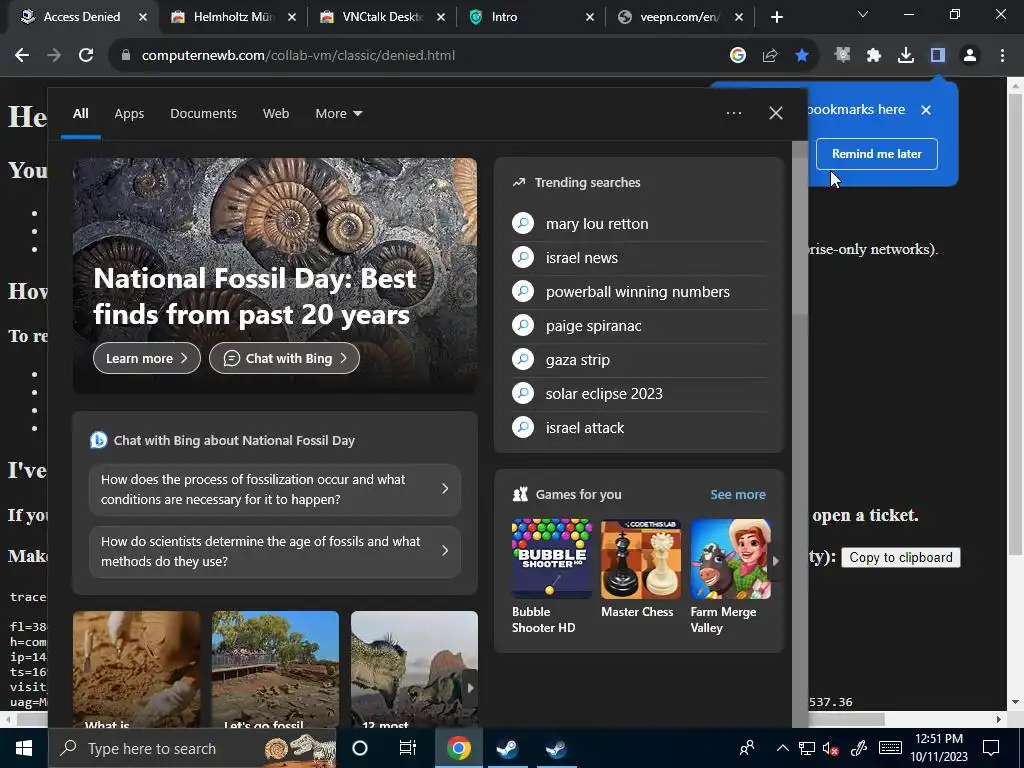Screen dimensions: 1024x768
Task: Search trending solar eclipse 2023
Action: pos(639,394)
